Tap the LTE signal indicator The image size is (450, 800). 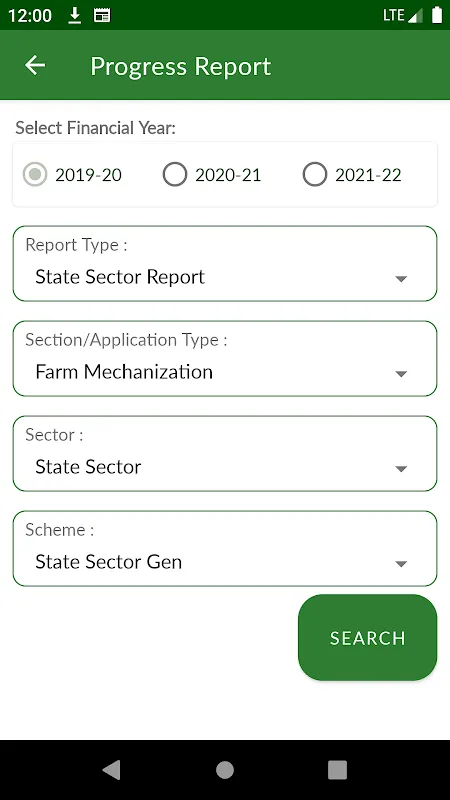pos(403,16)
